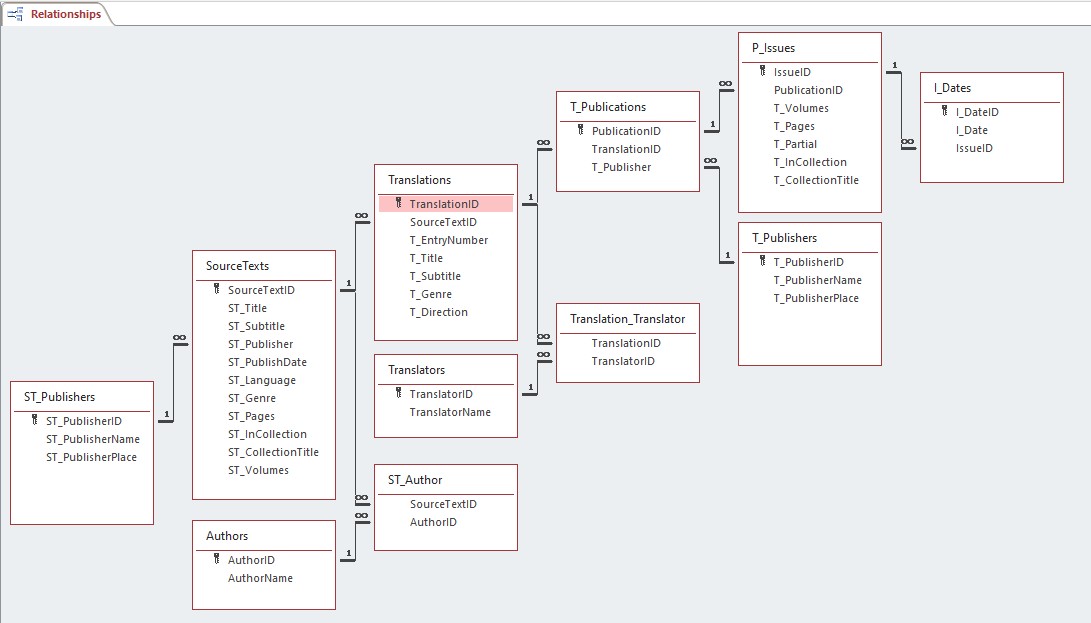The image size is (1091, 623).
Task: Select the T_PublisherPlace field
Action: point(816,298)
